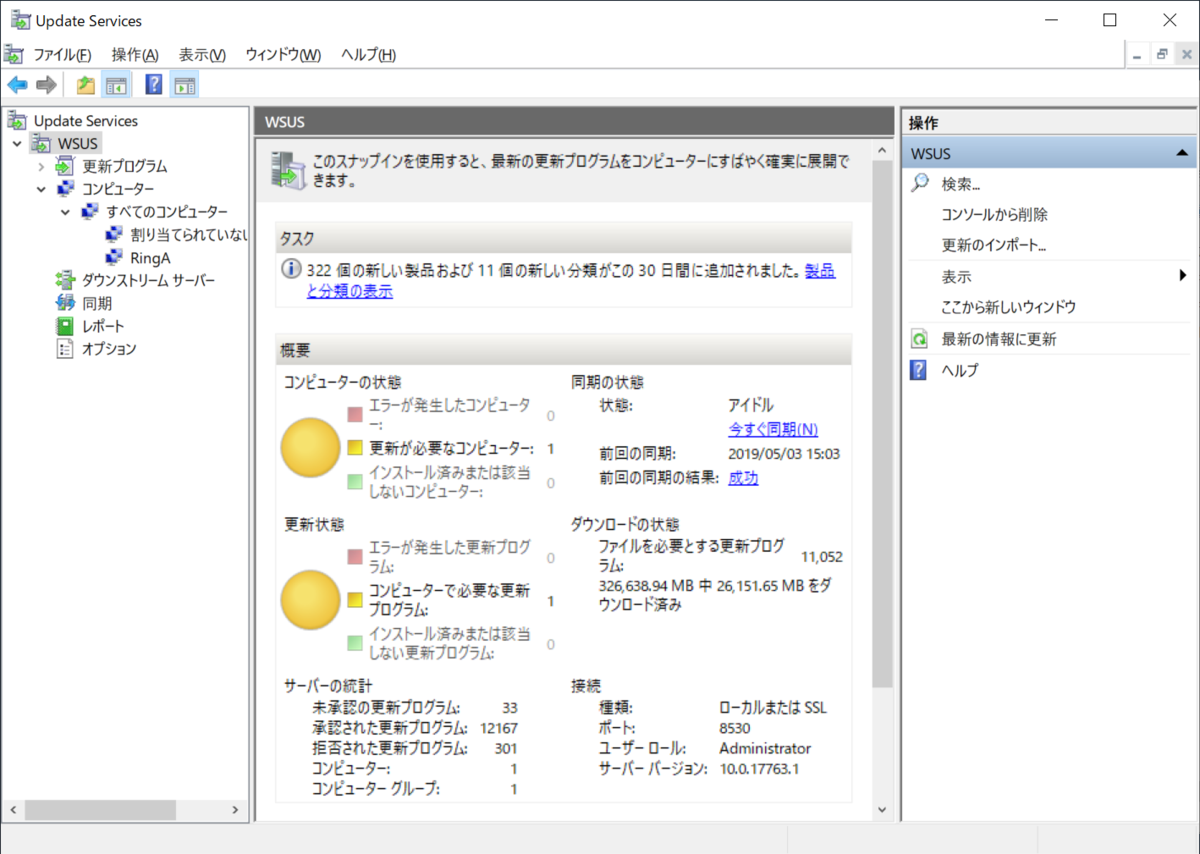
Task: Click the tree pane horizontal scrollbar thumb
Action: (100, 810)
